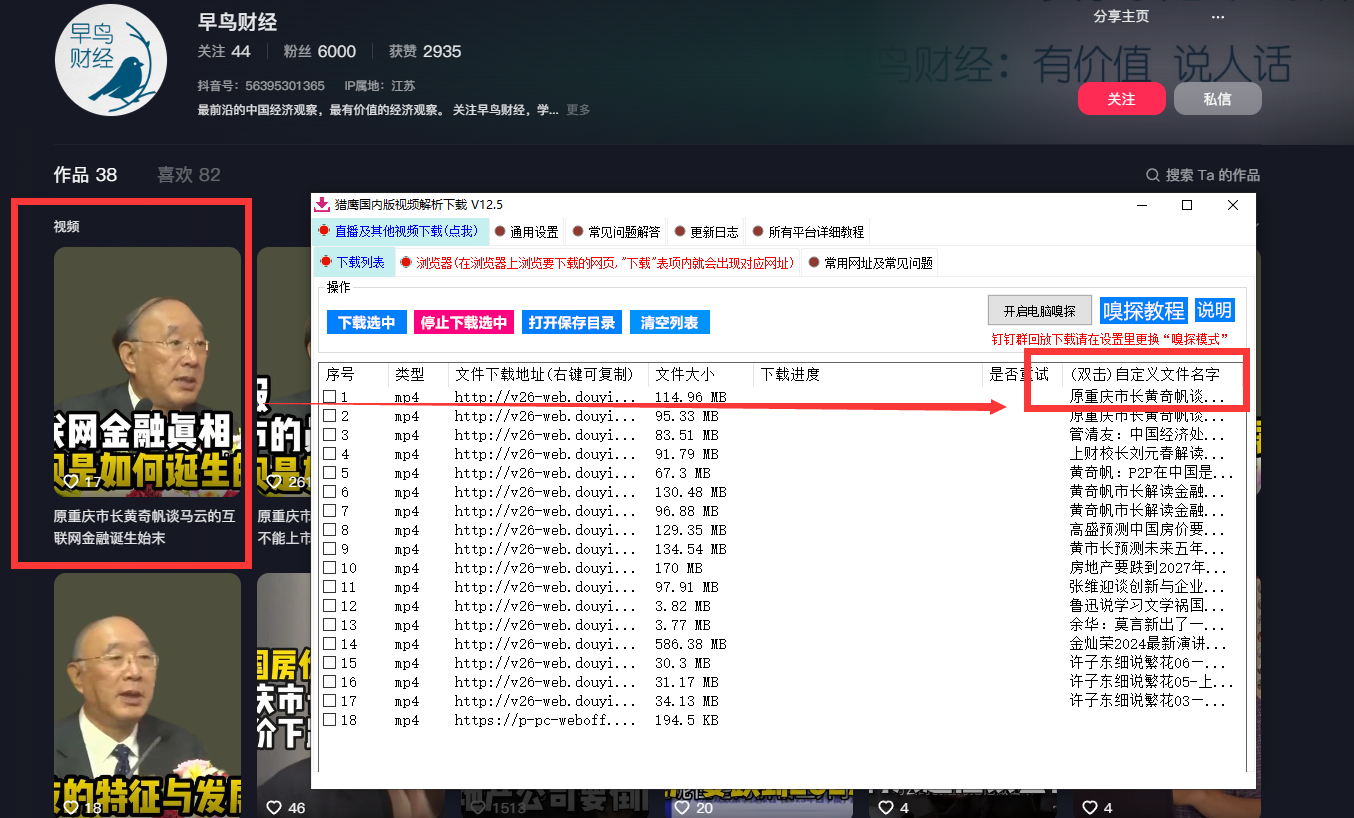Screen dimensions: 1354x818
Task: Click the 打开保存目录 button
Action: tap(571, 323)
